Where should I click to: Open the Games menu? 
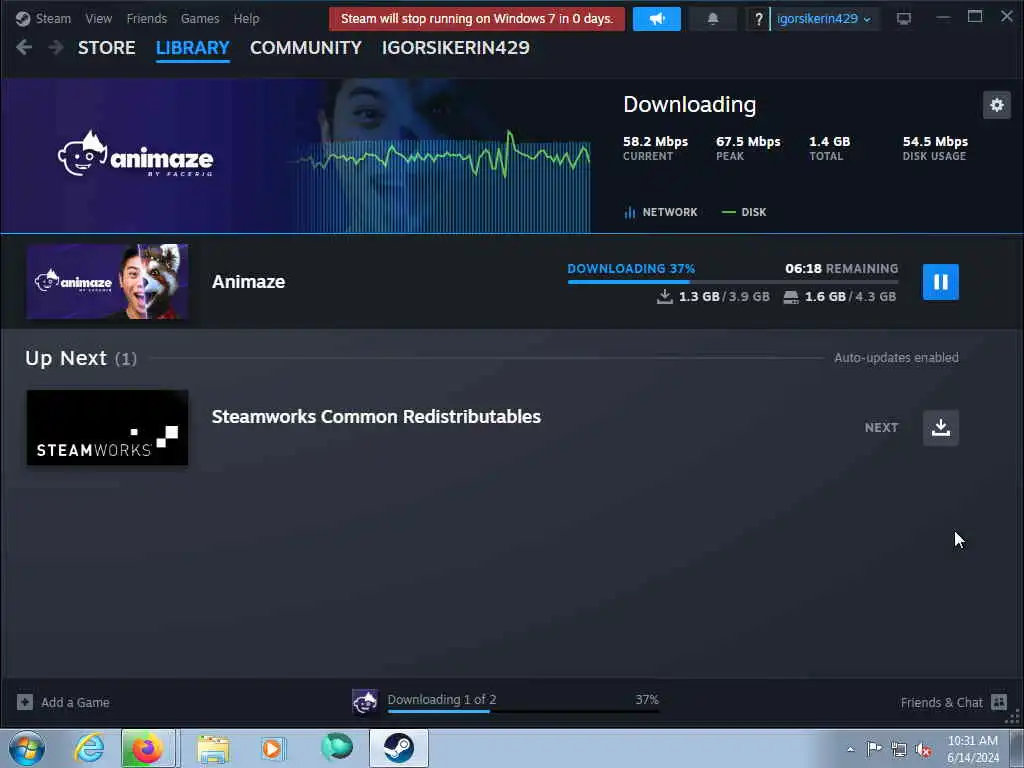click(x=200, y=18)
